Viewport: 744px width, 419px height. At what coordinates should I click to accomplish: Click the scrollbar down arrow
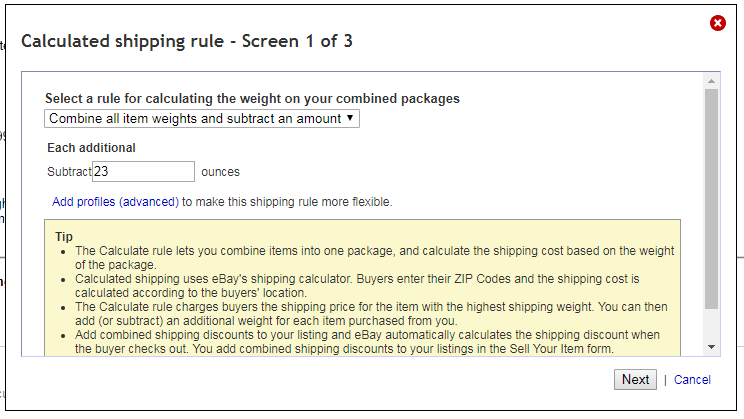click(x=711, y=347)
